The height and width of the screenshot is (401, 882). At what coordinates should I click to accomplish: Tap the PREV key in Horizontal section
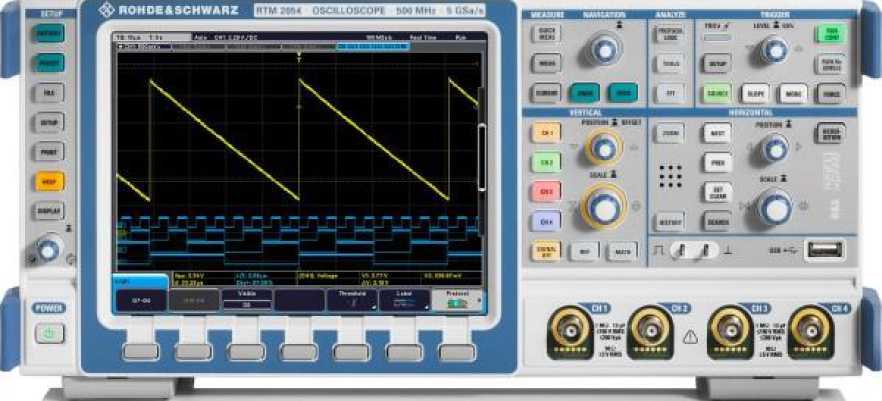pos(717,162)
